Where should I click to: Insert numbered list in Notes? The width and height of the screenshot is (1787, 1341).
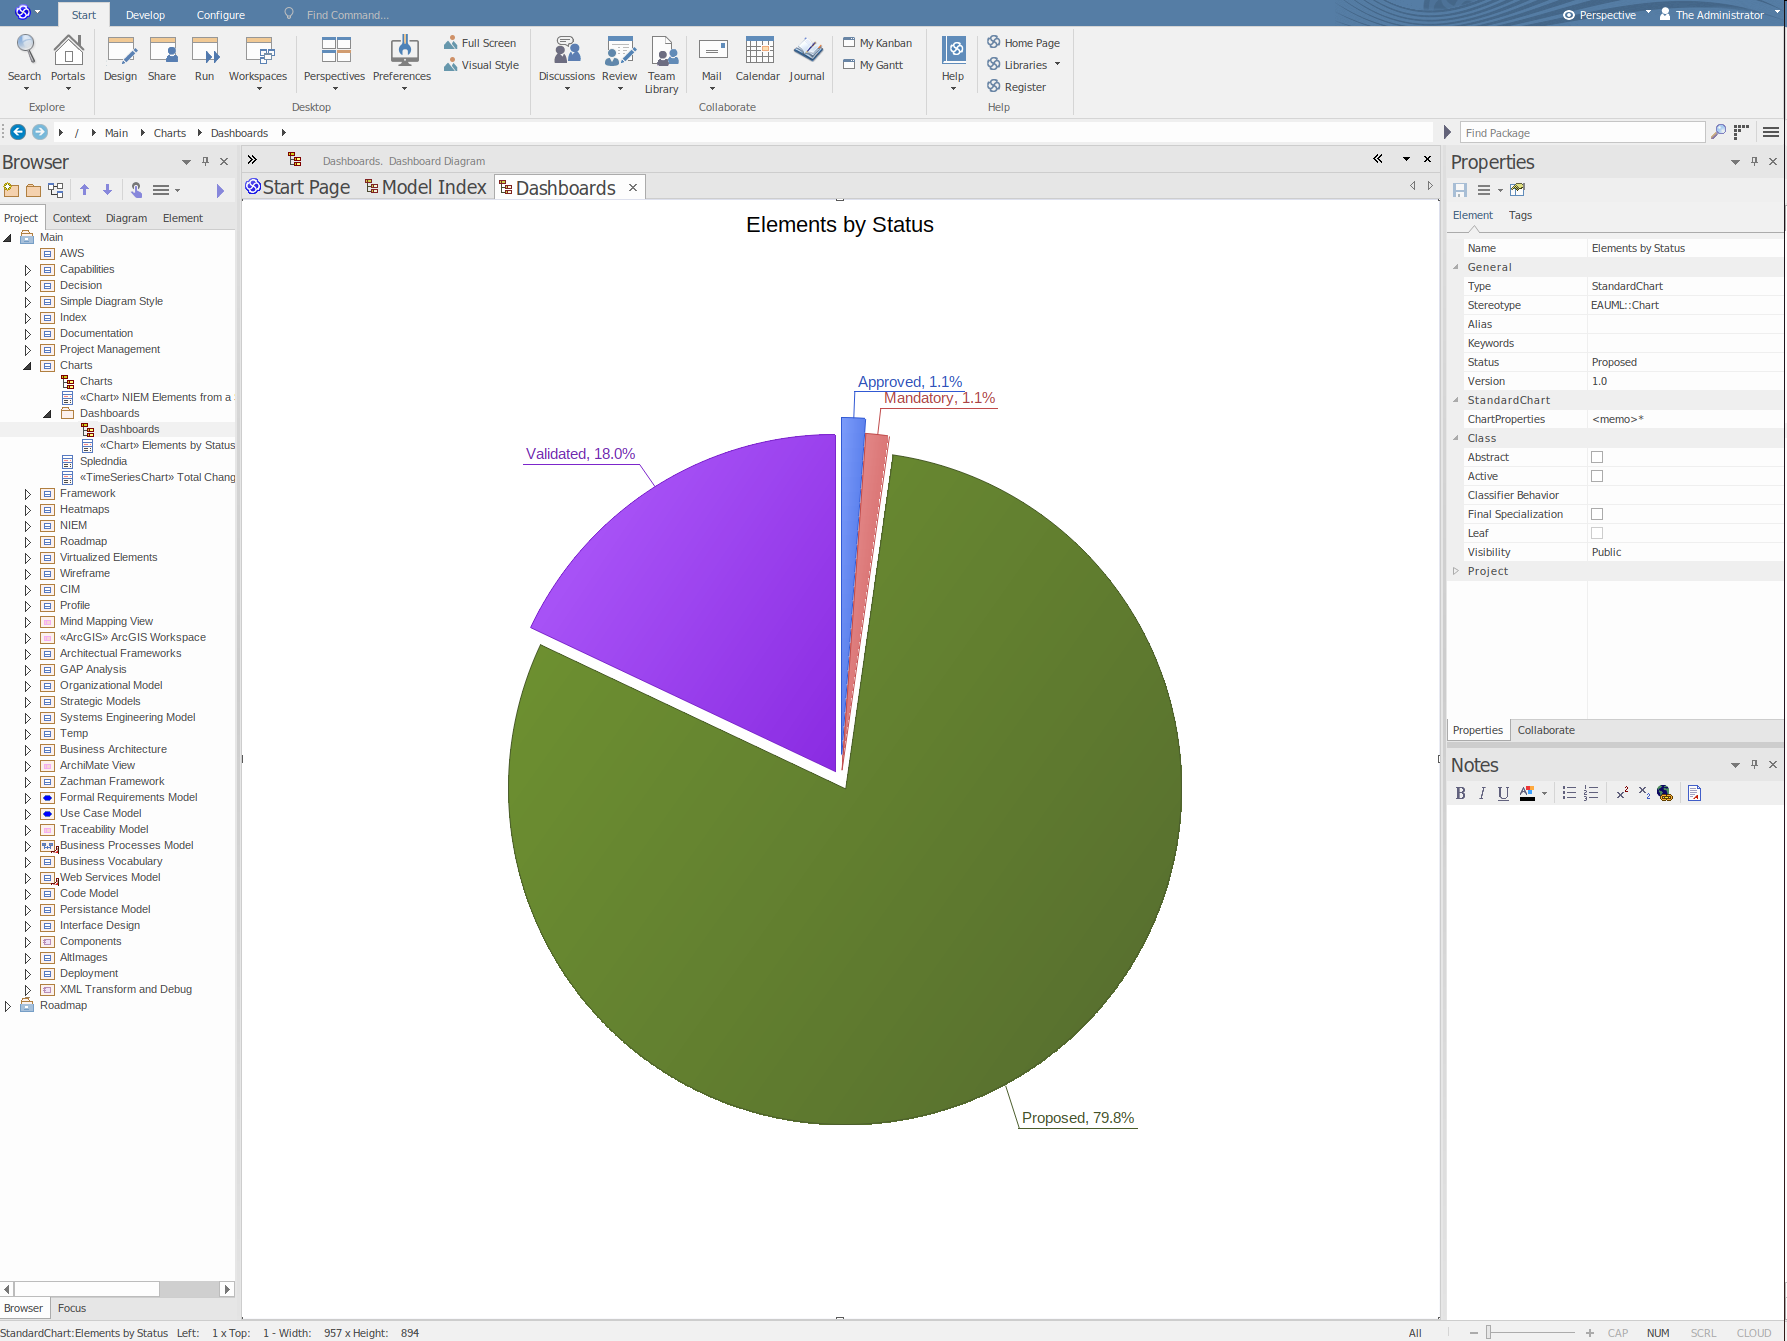(1591, 793)
